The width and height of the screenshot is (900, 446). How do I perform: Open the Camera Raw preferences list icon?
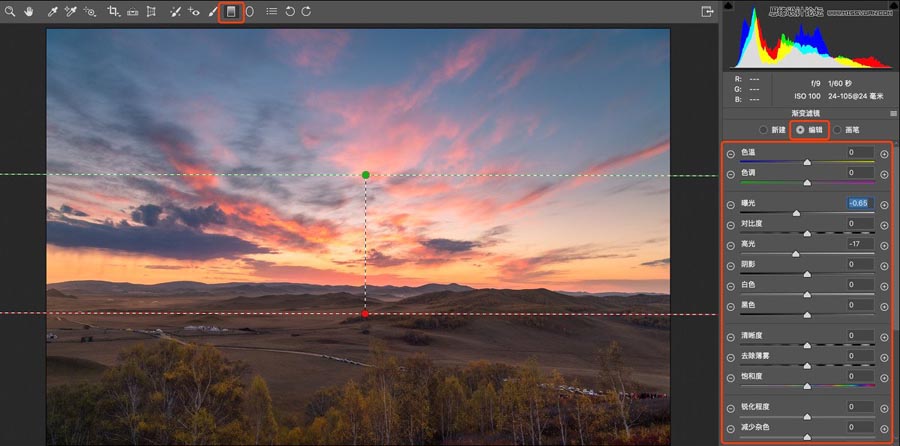point(271,11)
